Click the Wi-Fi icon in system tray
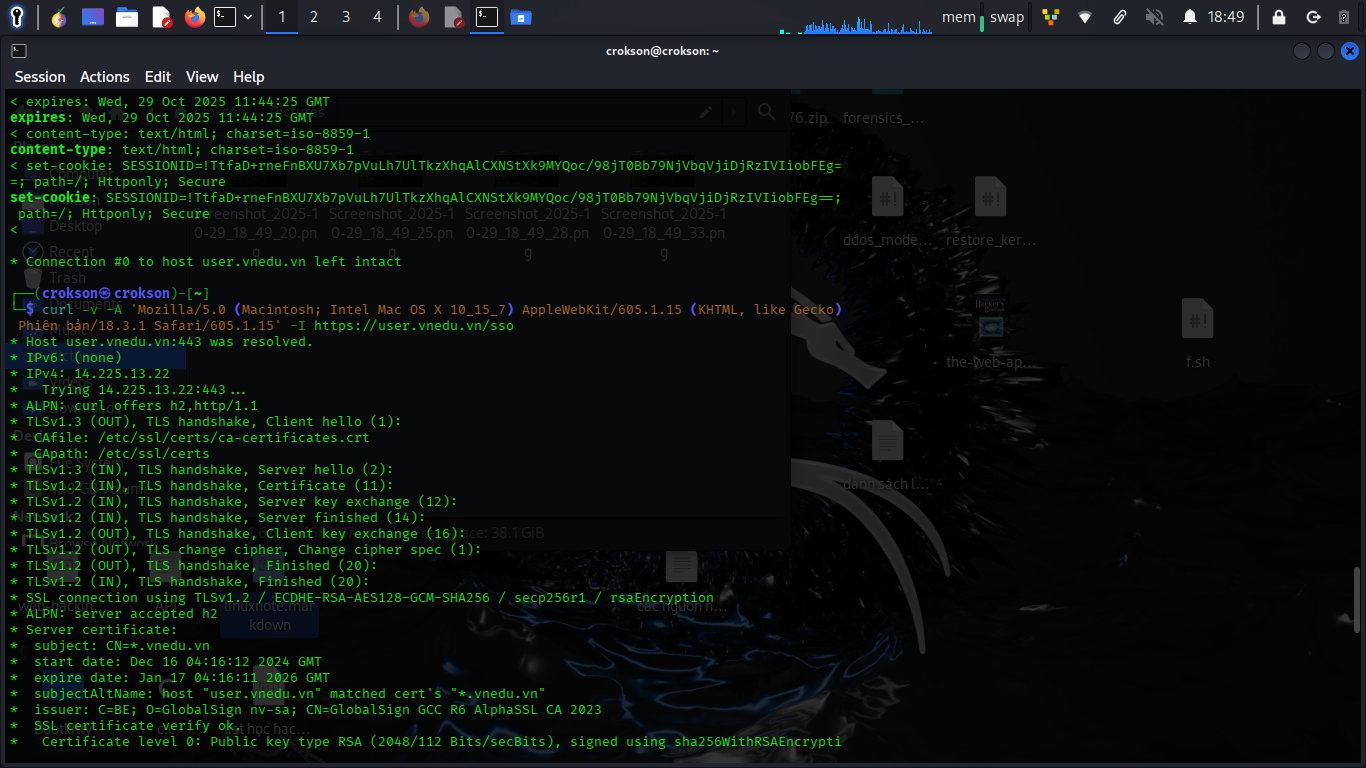 [1085, 16]
